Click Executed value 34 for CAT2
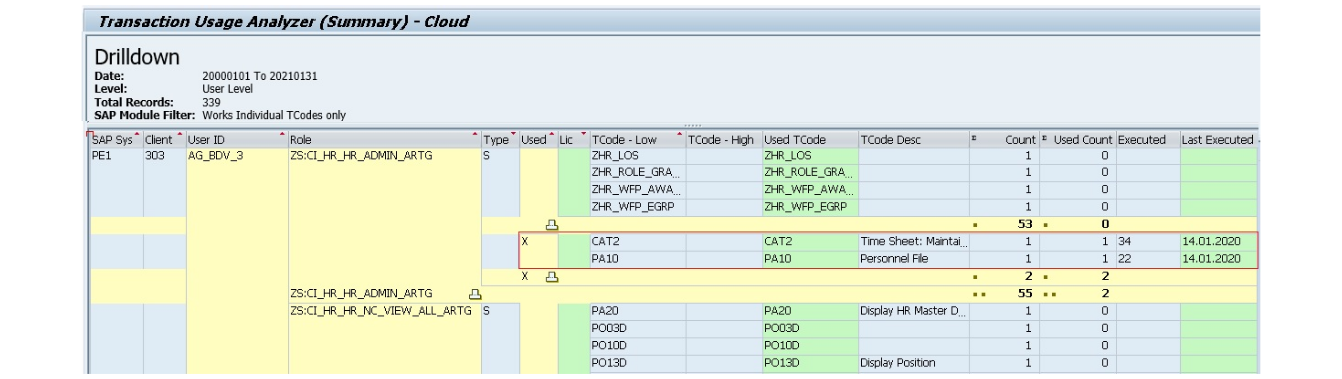This screenshot has height=379, width=1342. pyautogui.click(x=1146, y=241)
